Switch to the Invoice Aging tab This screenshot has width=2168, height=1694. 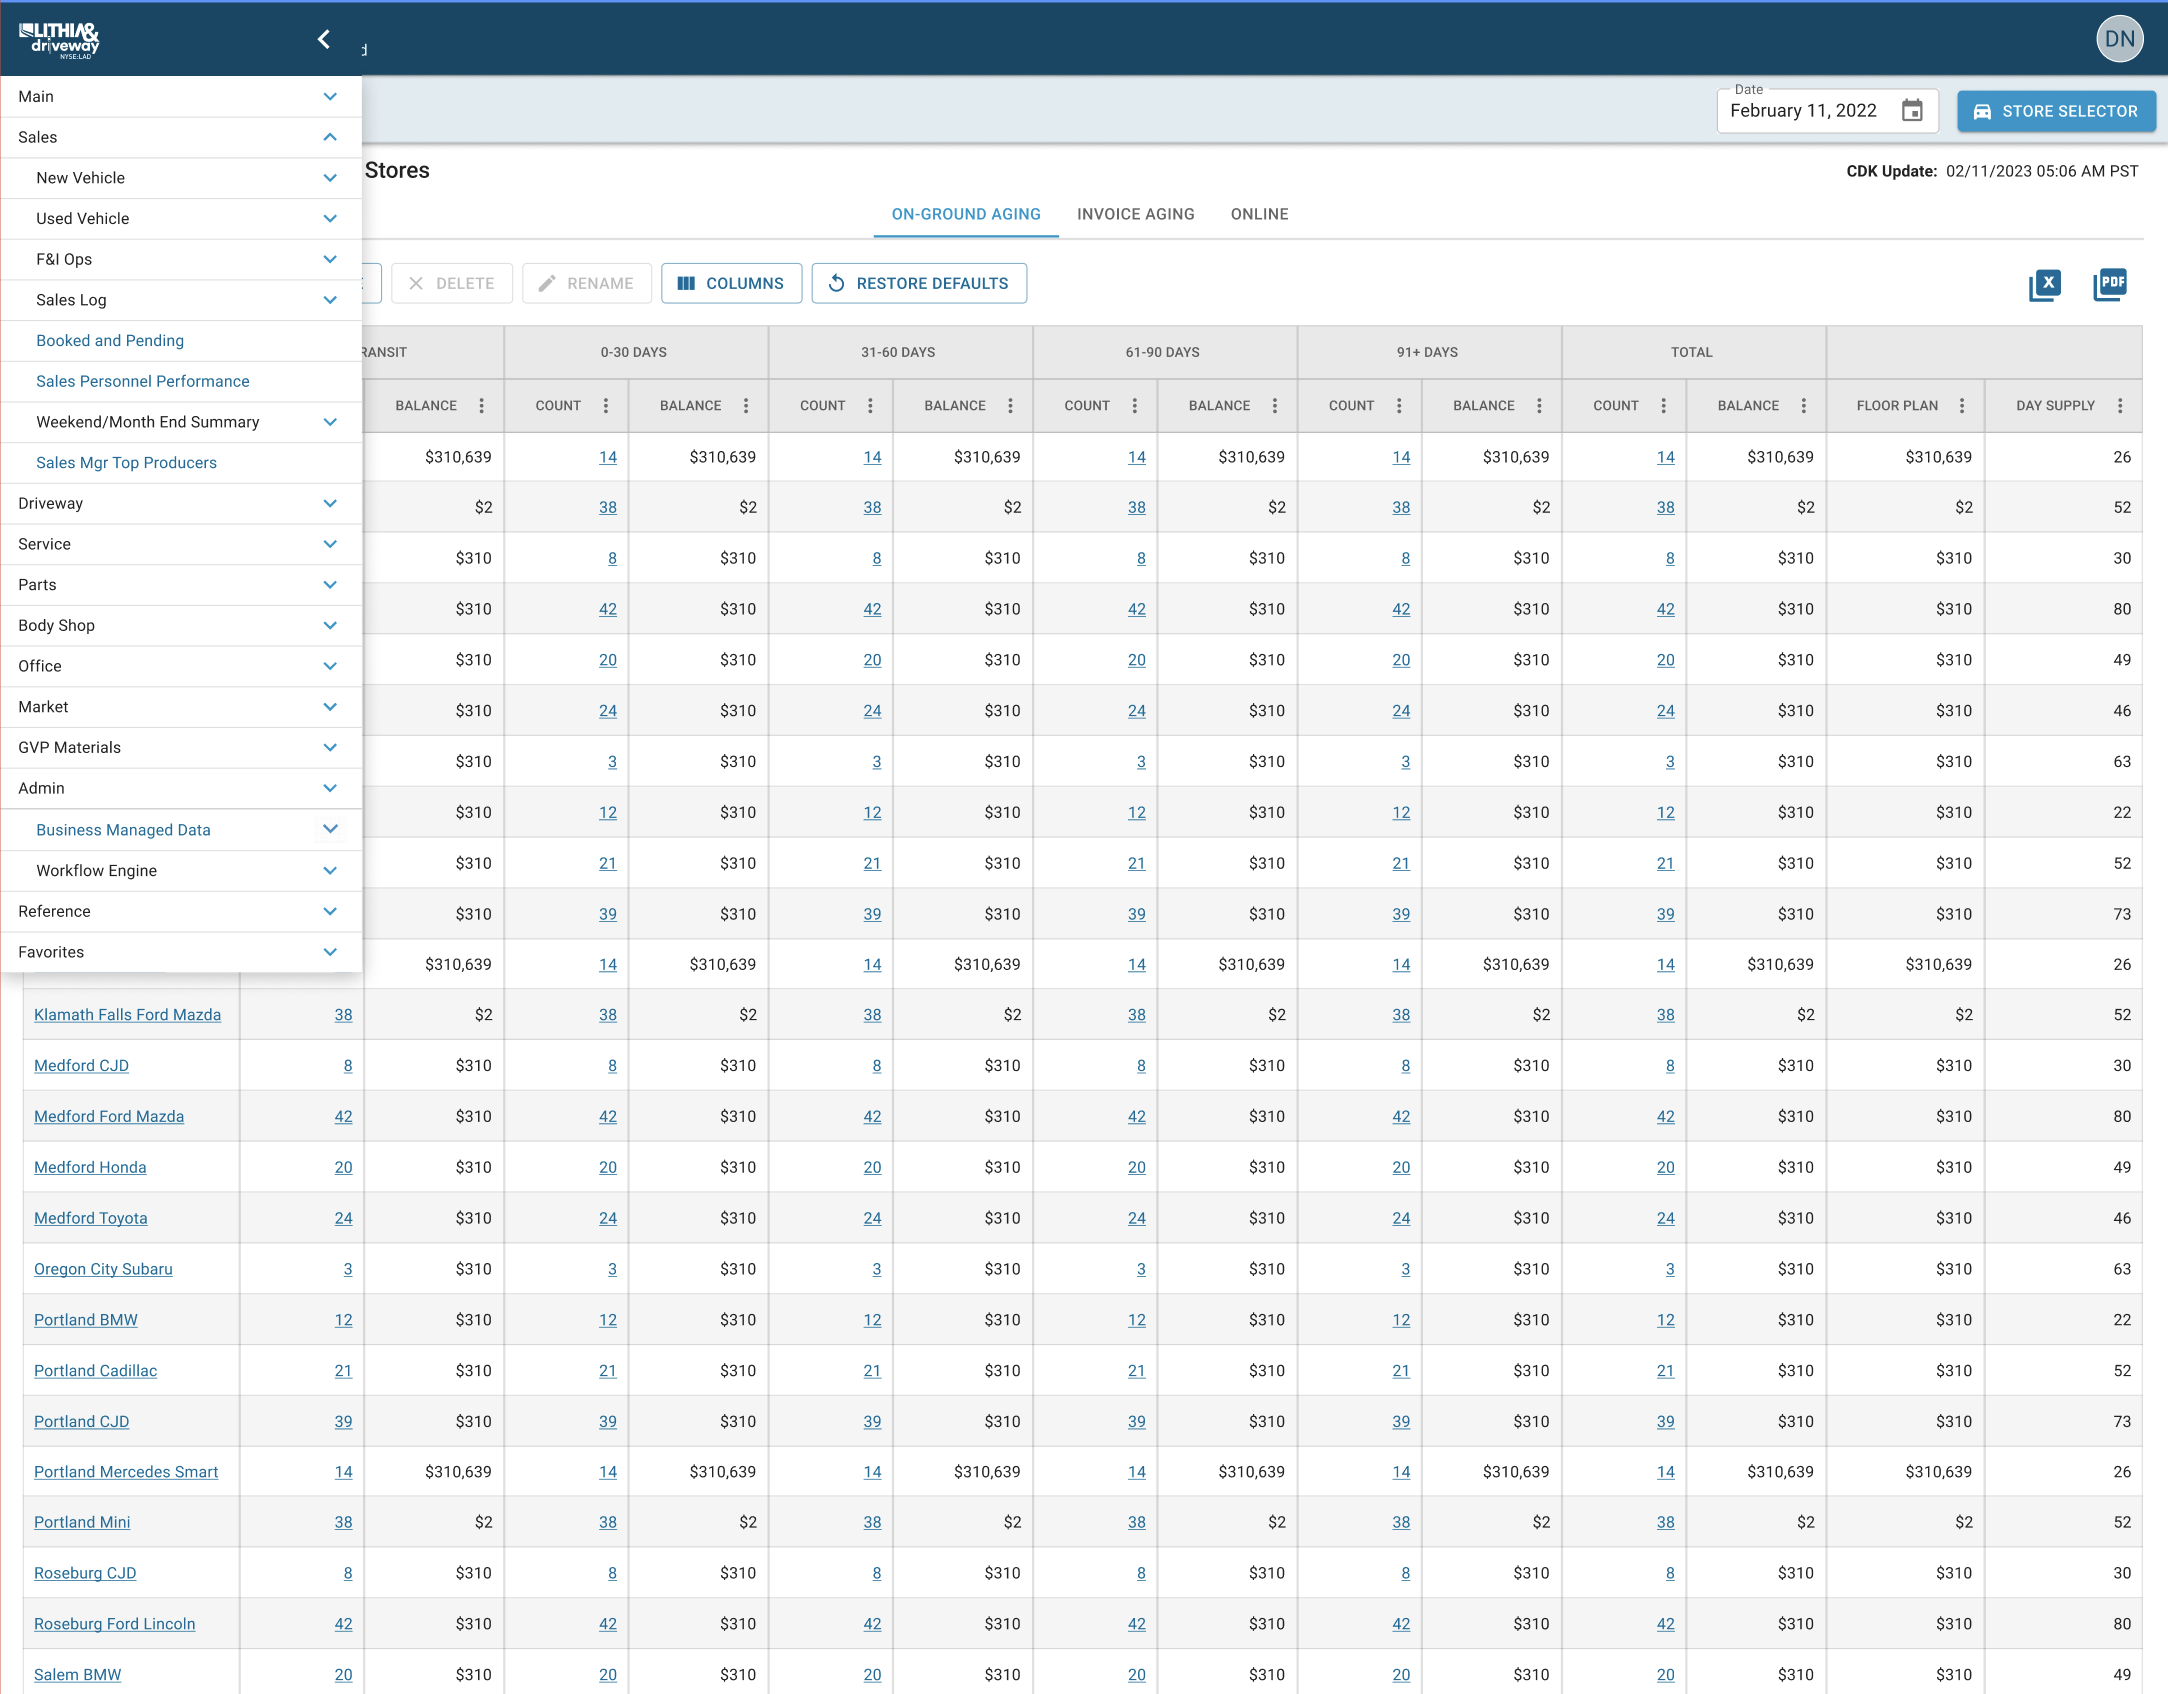[1135, 214]
